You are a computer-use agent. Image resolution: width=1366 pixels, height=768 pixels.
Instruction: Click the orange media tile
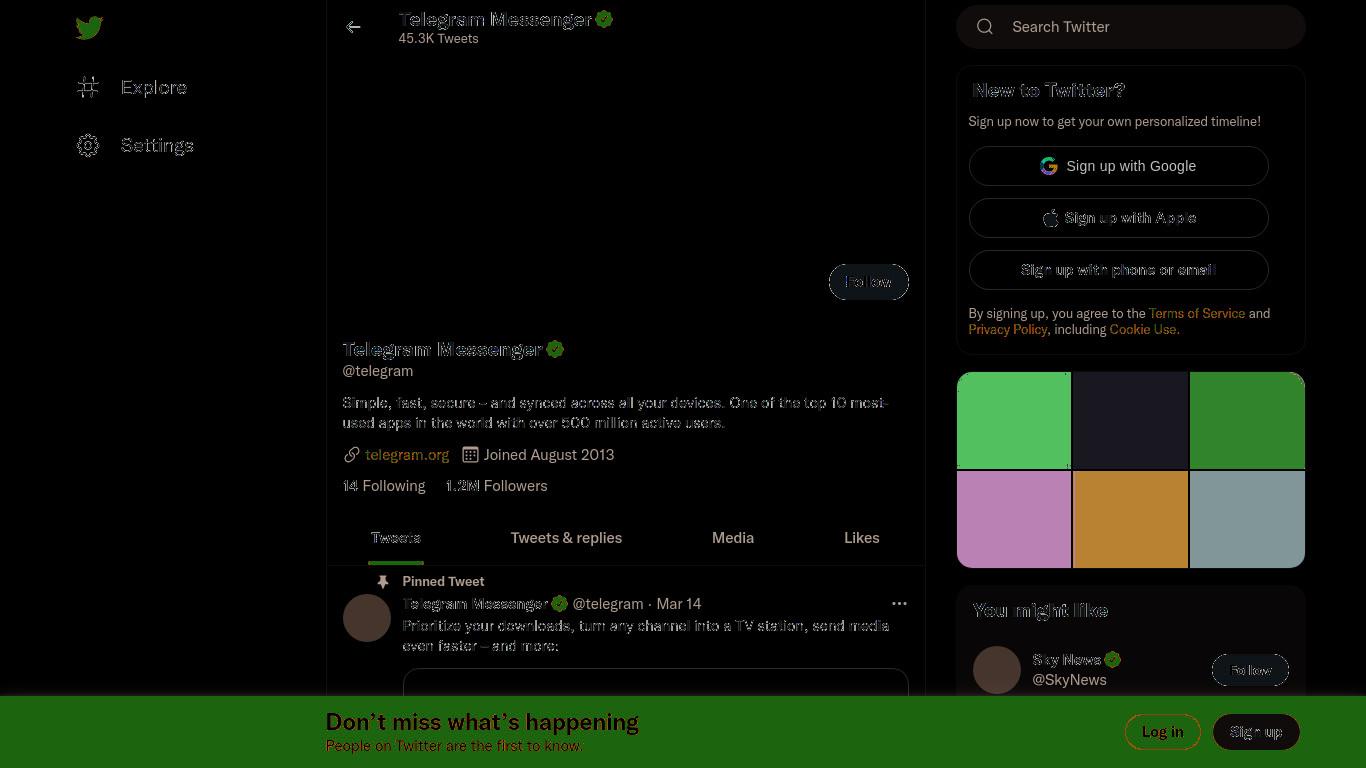pos(1130,520)
